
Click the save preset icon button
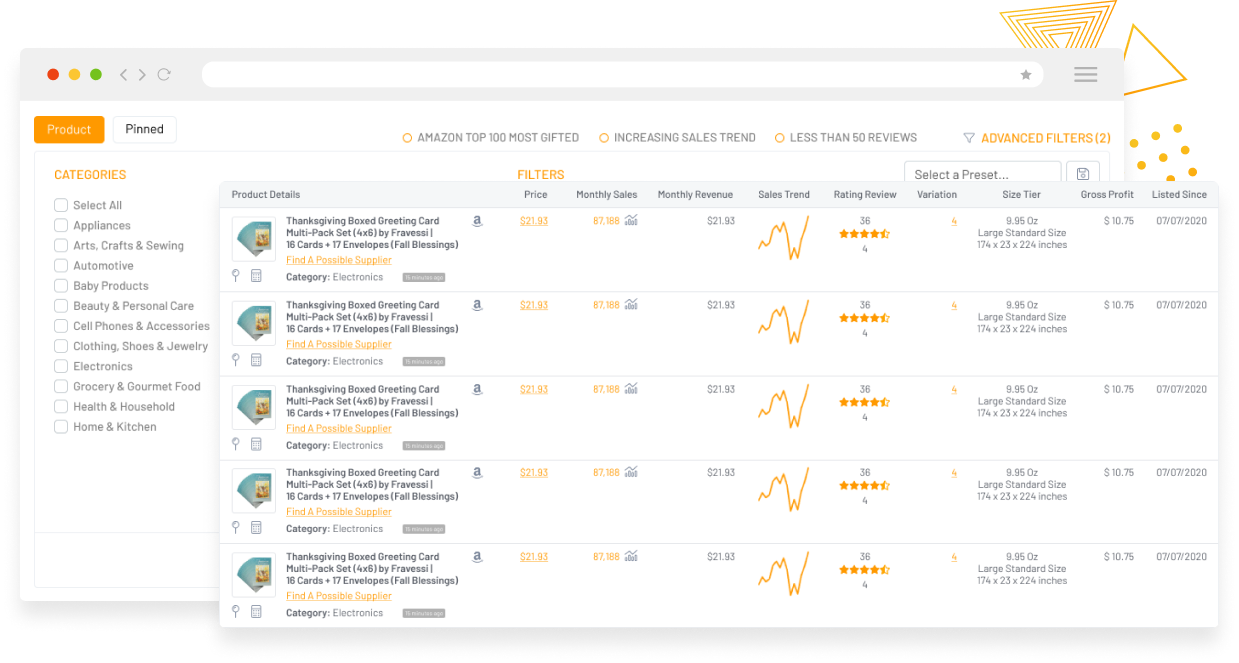coord(1083,174)
